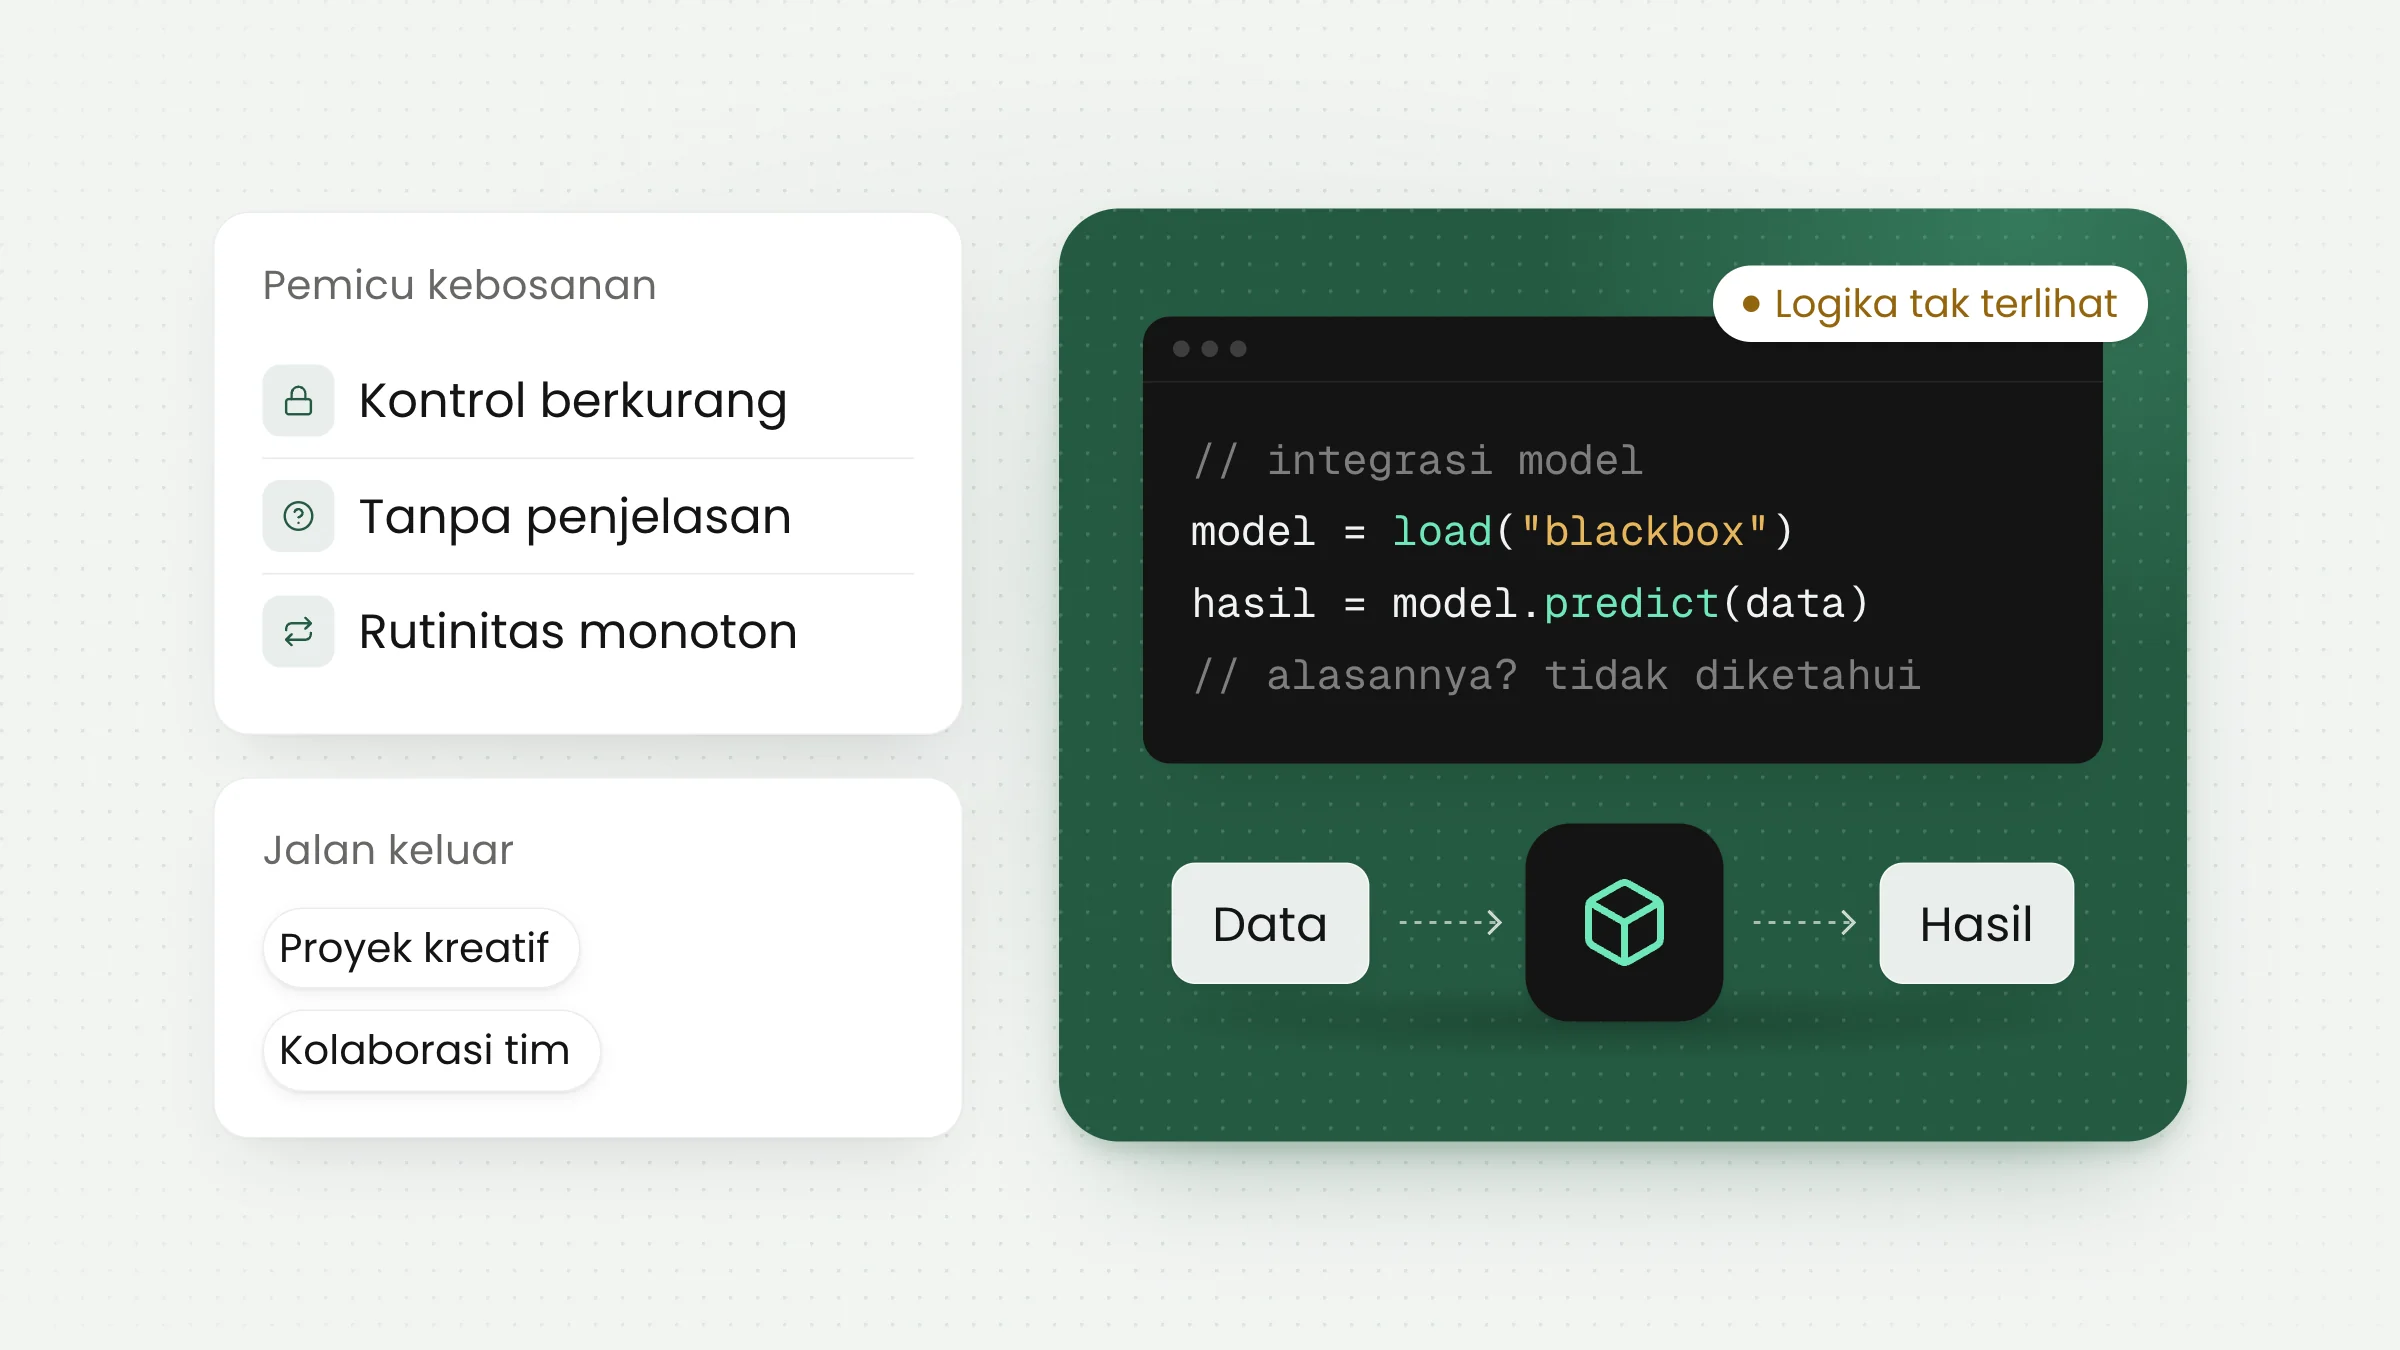This screenshot has width=2400, height=1350.
Task: Click the dashed arrow from cube to Hasil
Action: (x=1804, y=922)
